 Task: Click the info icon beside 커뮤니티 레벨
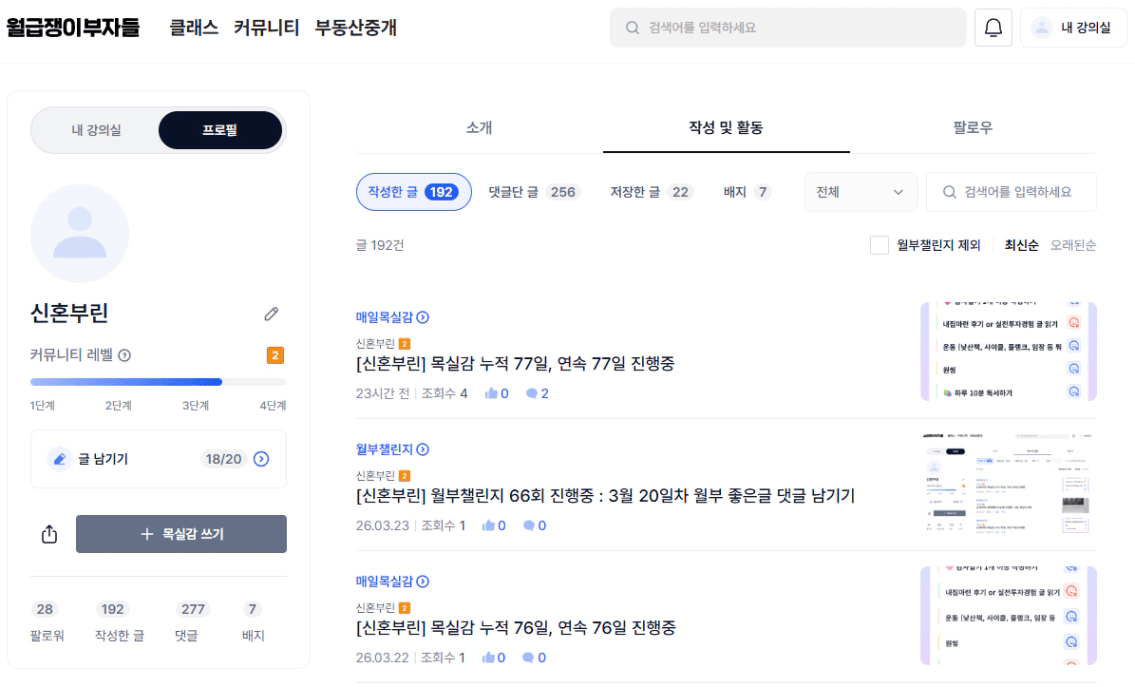125,356
